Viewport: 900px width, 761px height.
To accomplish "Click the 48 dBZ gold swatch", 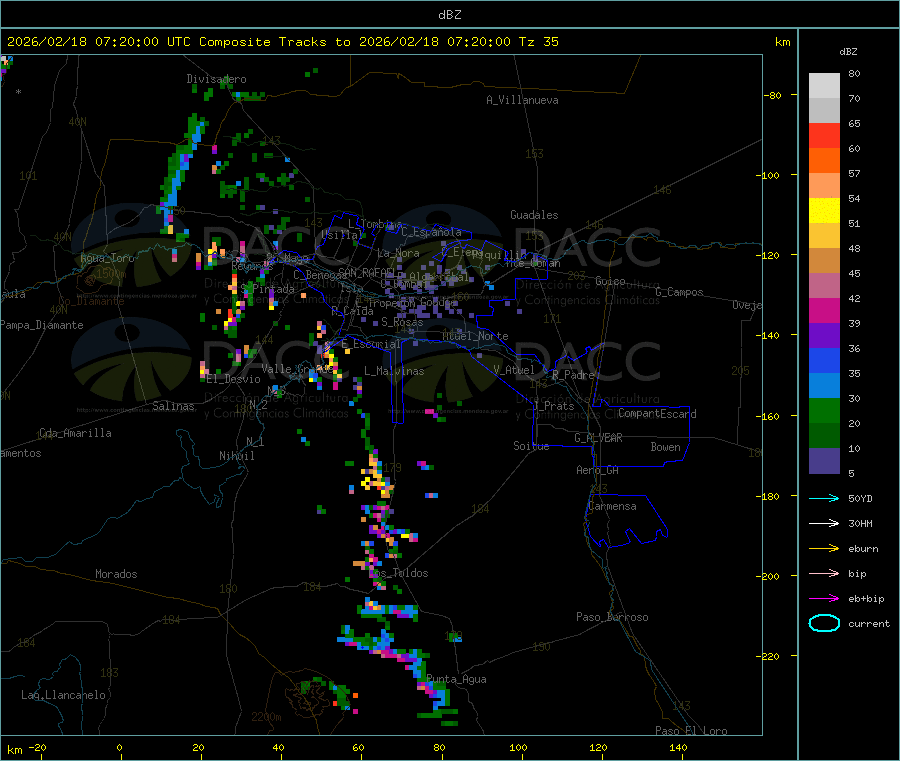I will pyautogui.click(x=824, y=235).
